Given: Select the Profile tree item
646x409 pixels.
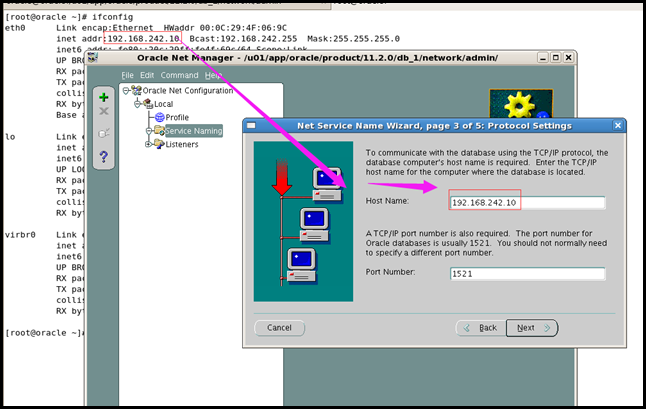Looking at the screenshot, I should pyautogui.click(x=177, y=117).
